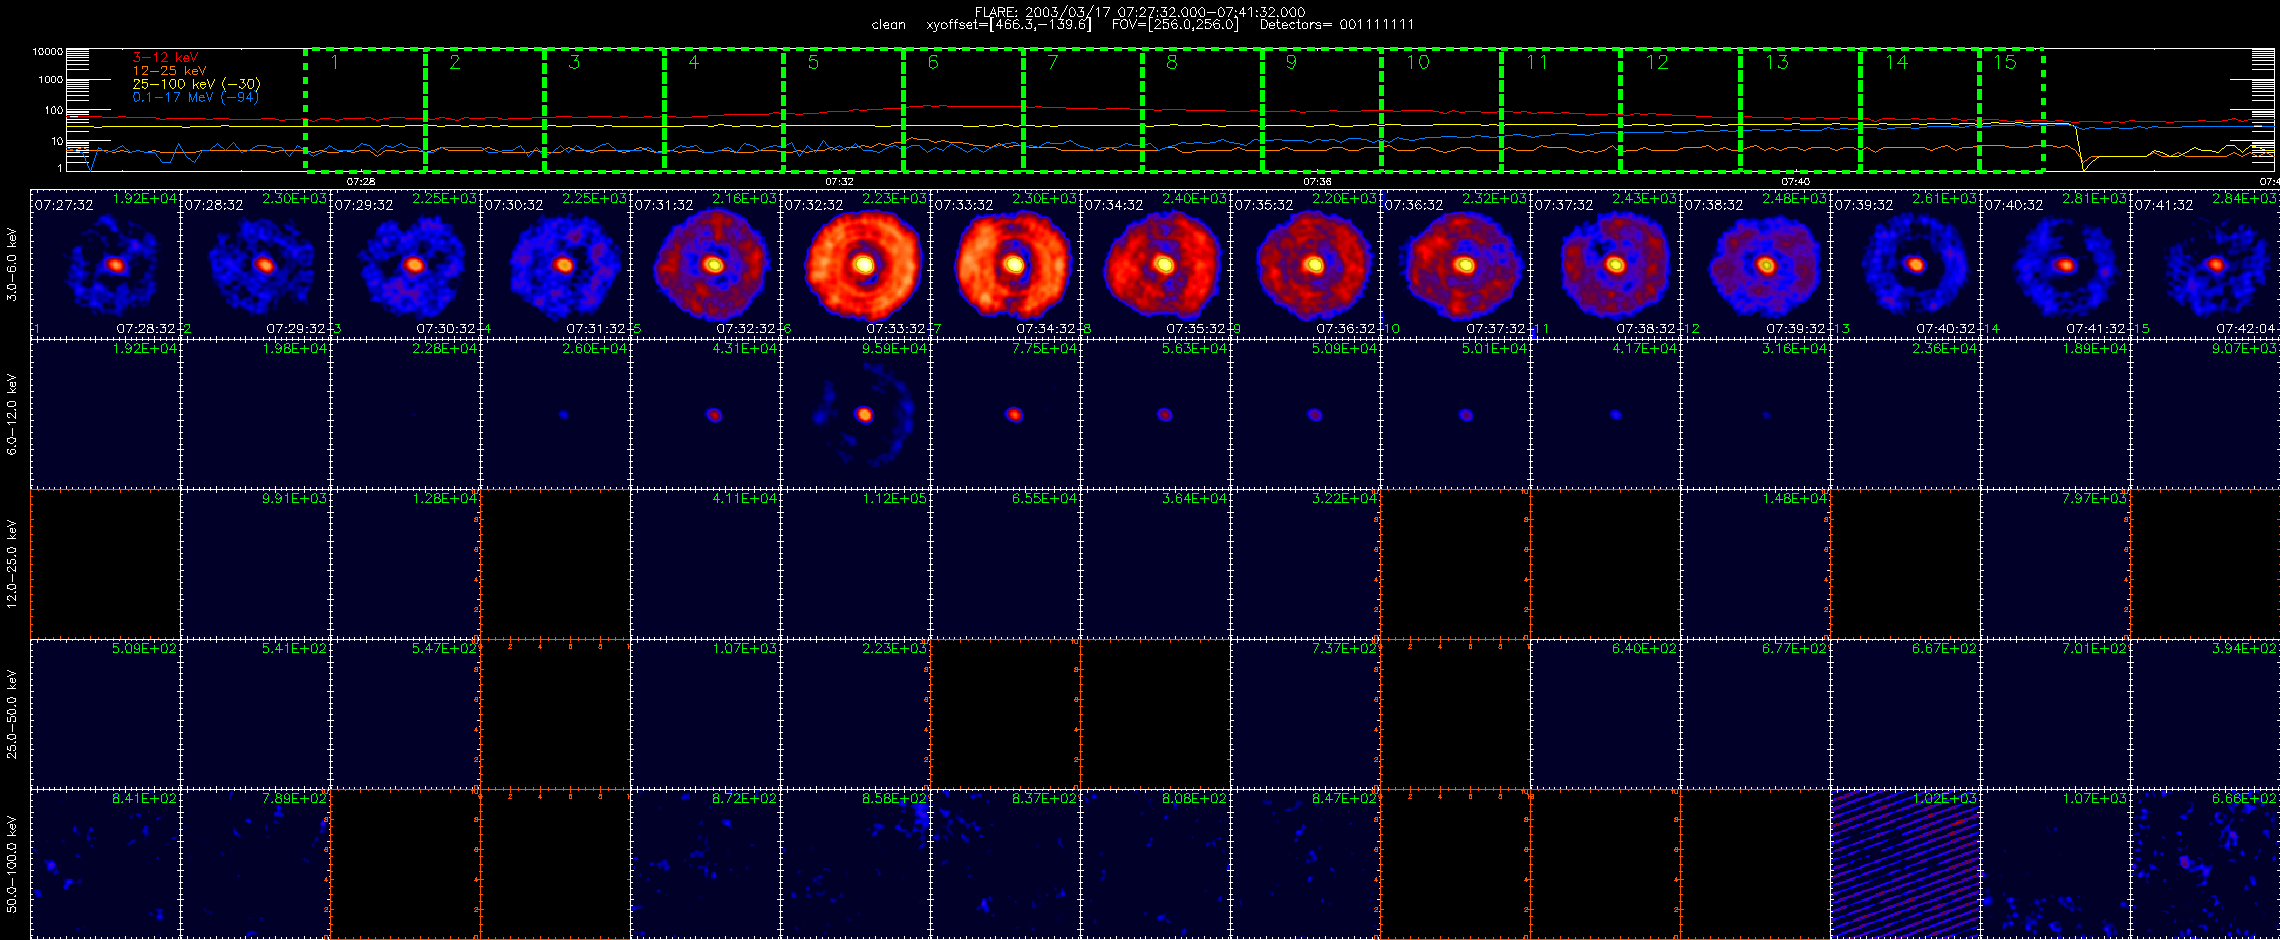Viewport: 2280px width, 940px height.
Task: Click the orange '12-25 keV' legend entry
Action: [x=169, y=71]
